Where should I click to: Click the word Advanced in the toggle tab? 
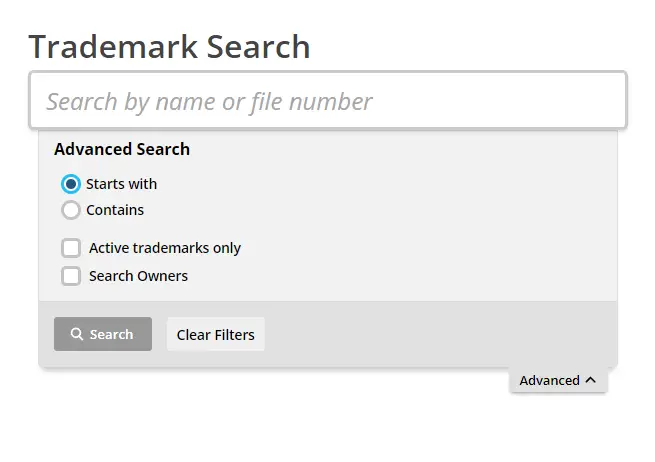point(549,380)
